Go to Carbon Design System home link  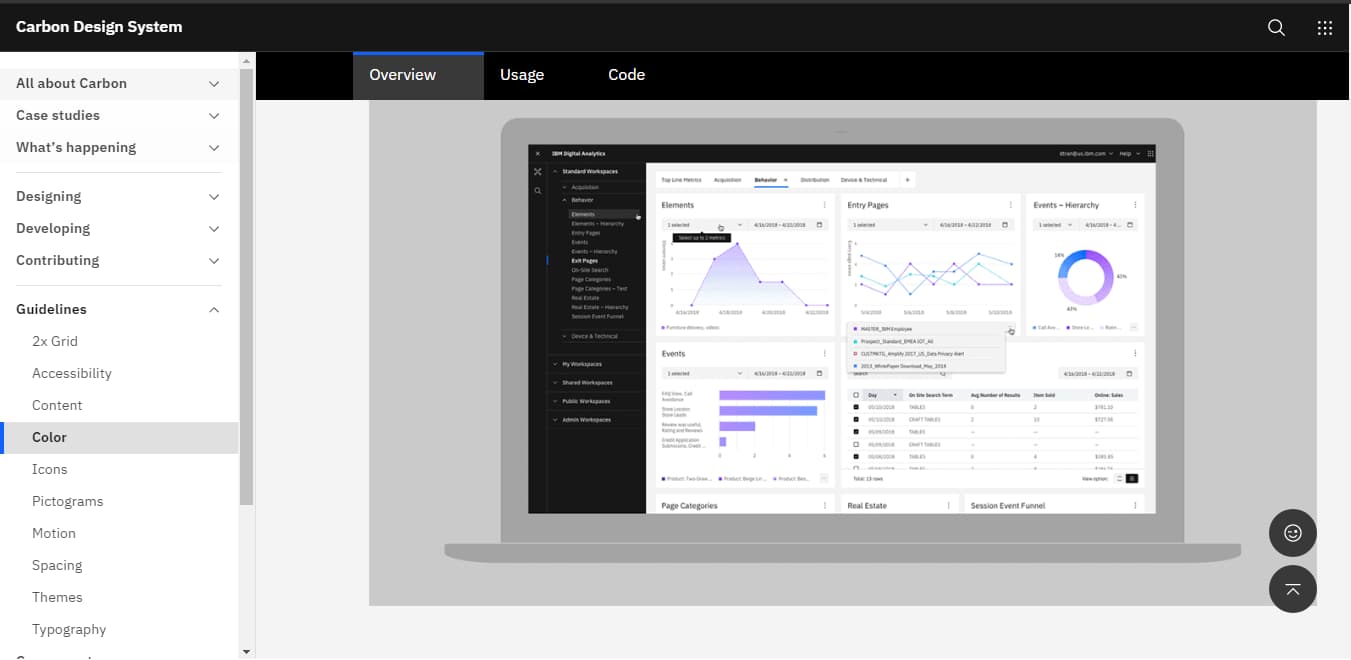(99, 27)
